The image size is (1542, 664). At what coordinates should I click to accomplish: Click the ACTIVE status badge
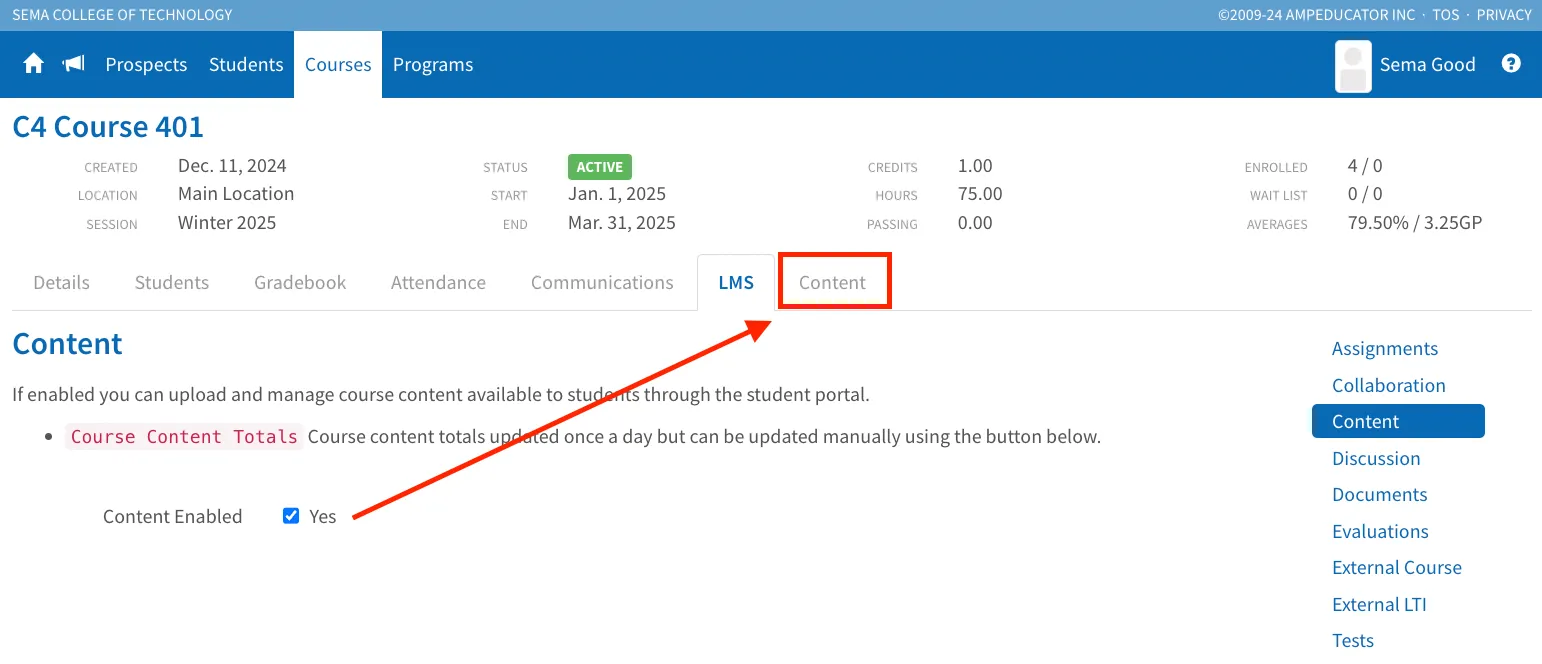(x=600, y=167)
